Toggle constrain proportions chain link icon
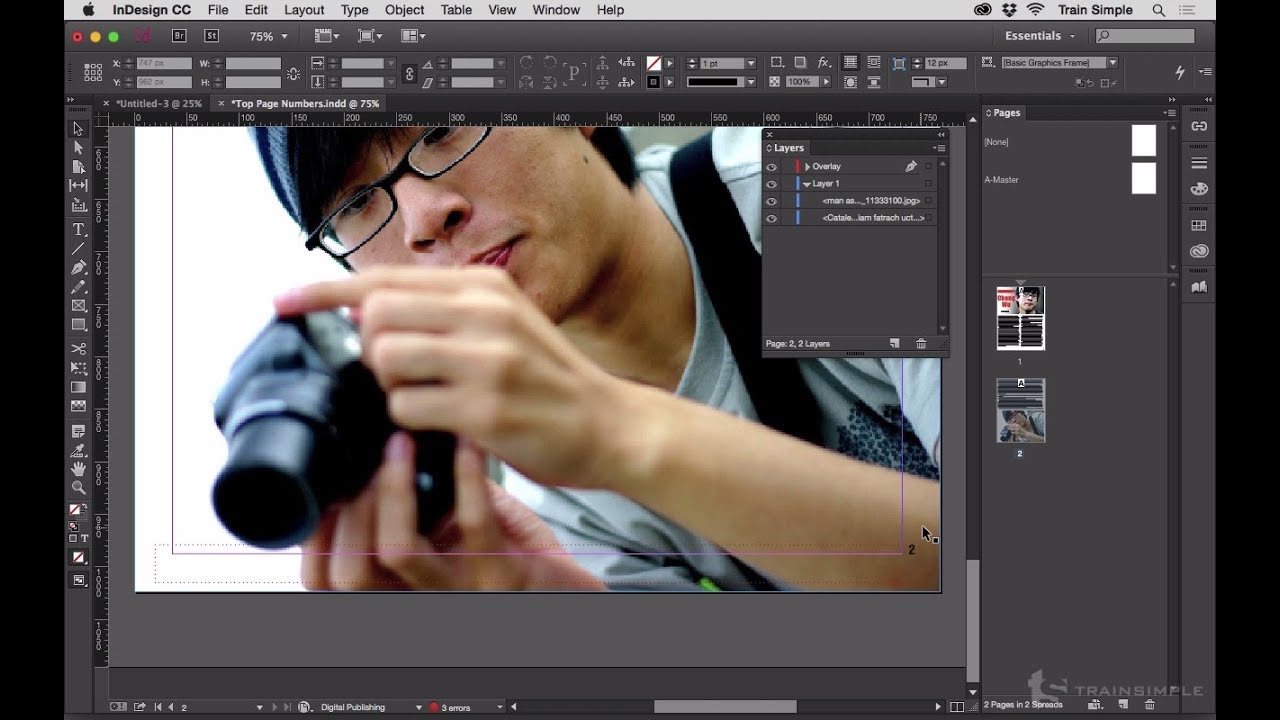Viewport: 1280px width, 720px height. point(409,73)
